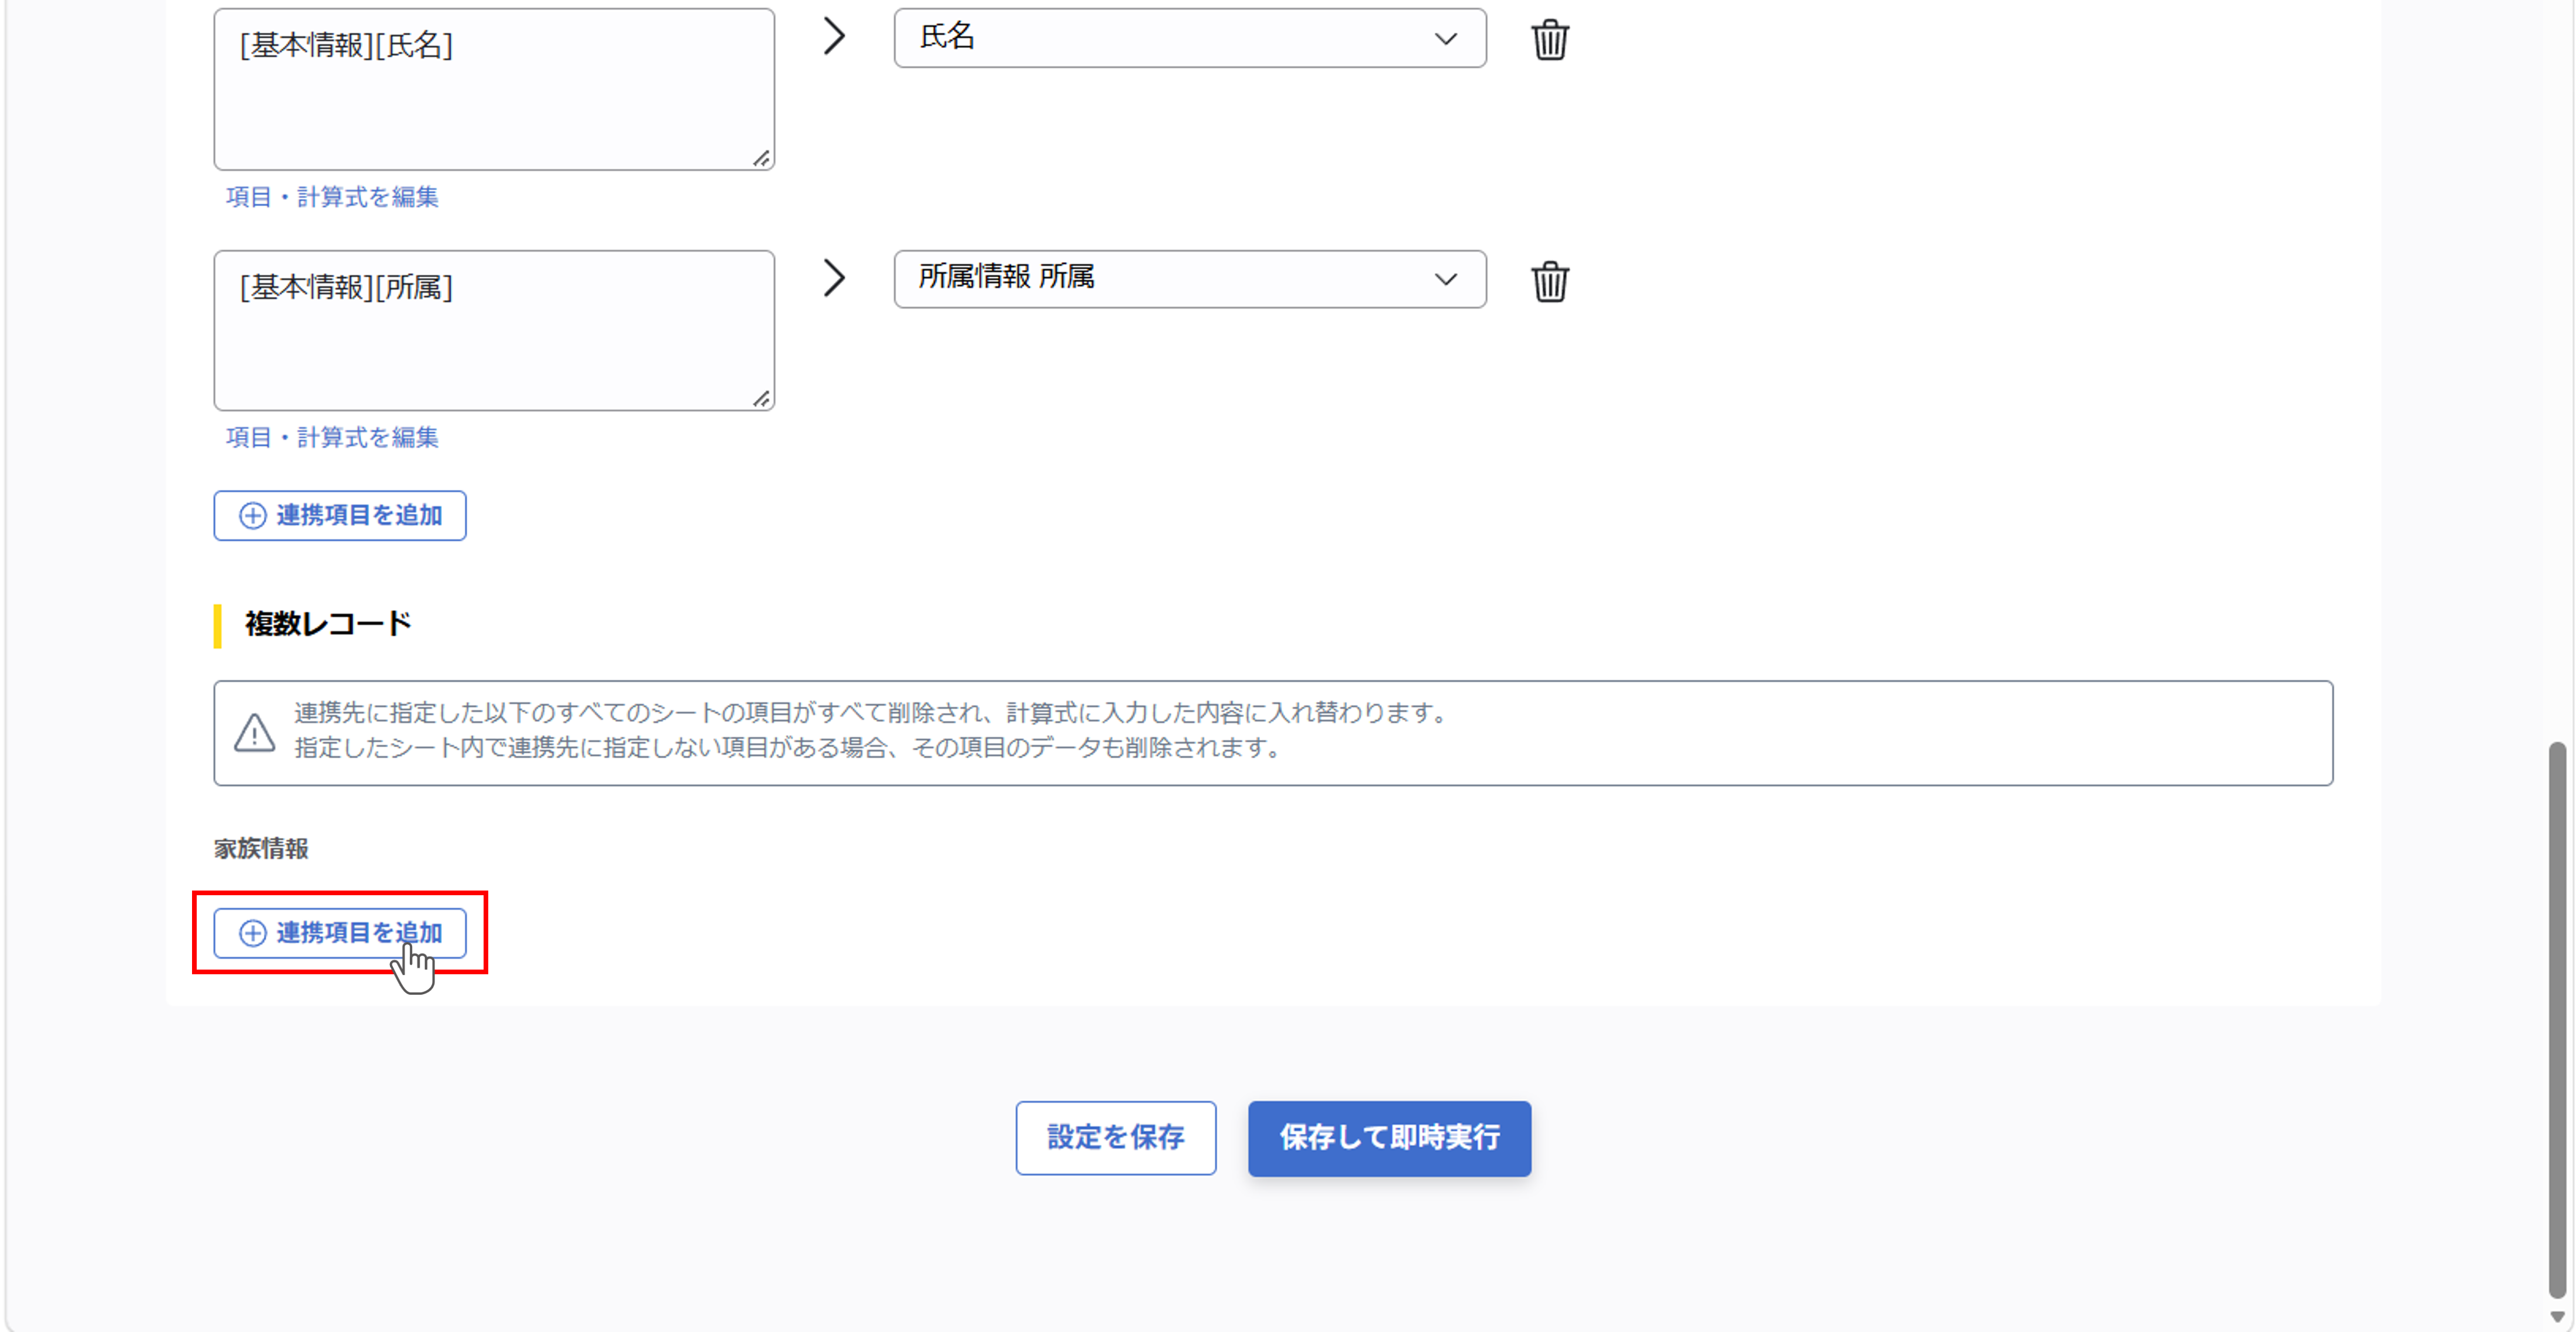The width and height of the screenshot is (2576, 1332).
Task: Click the warning text starting 連携先に指定した
Action: (870, 713)
